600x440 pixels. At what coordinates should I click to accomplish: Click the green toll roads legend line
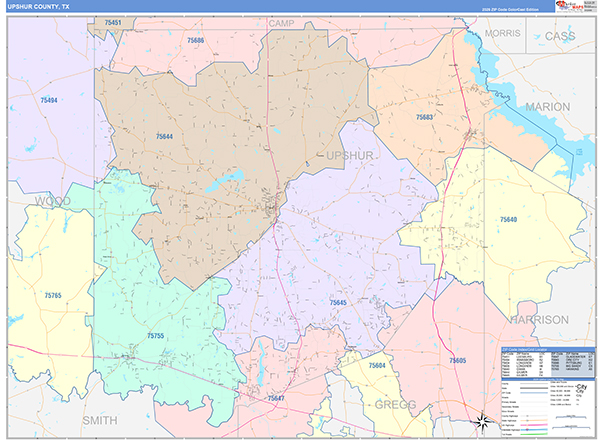click(x=534, y=434)
